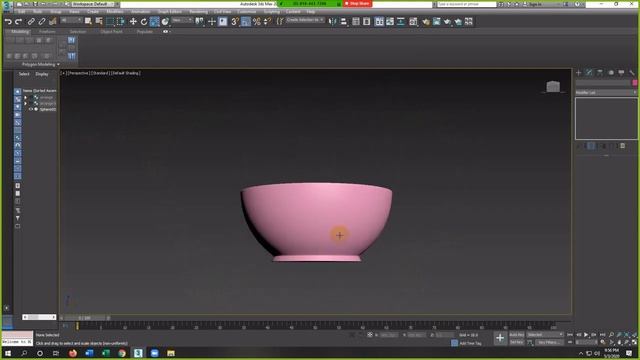
Task: Select the Select and Link chain icon
Action: click(31, 22)
